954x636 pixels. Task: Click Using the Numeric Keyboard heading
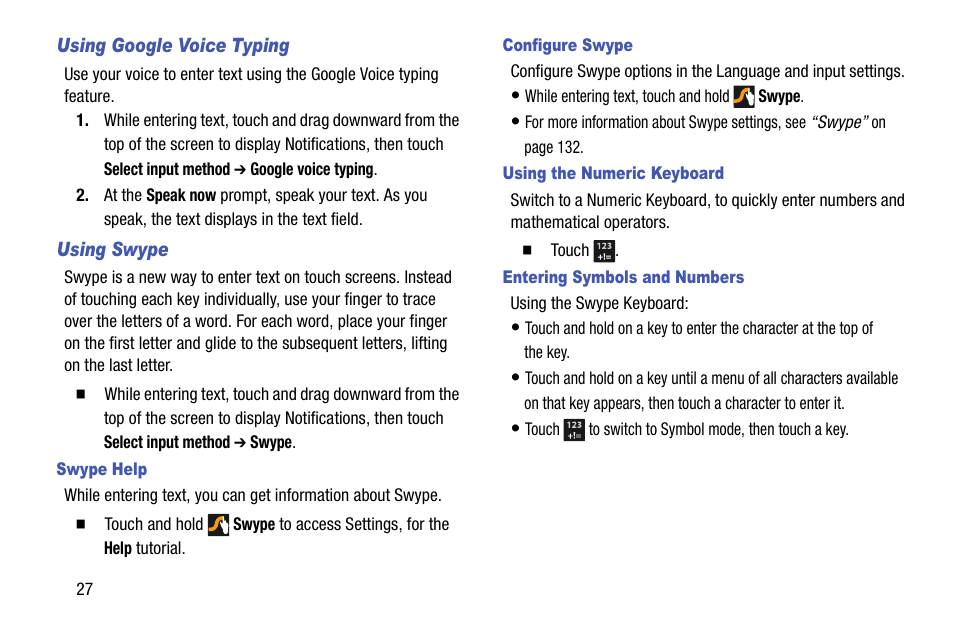612,173
